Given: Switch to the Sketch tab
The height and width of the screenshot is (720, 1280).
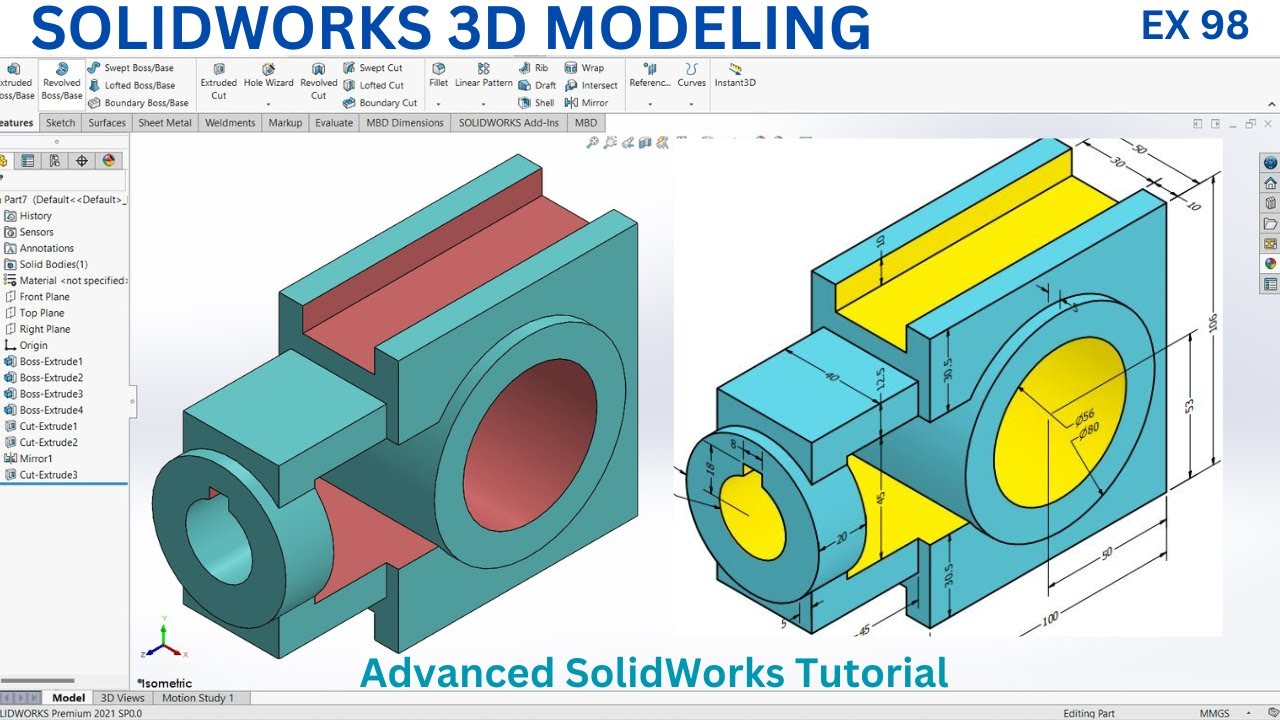Looking at the screenshot, I should [61, 123].
